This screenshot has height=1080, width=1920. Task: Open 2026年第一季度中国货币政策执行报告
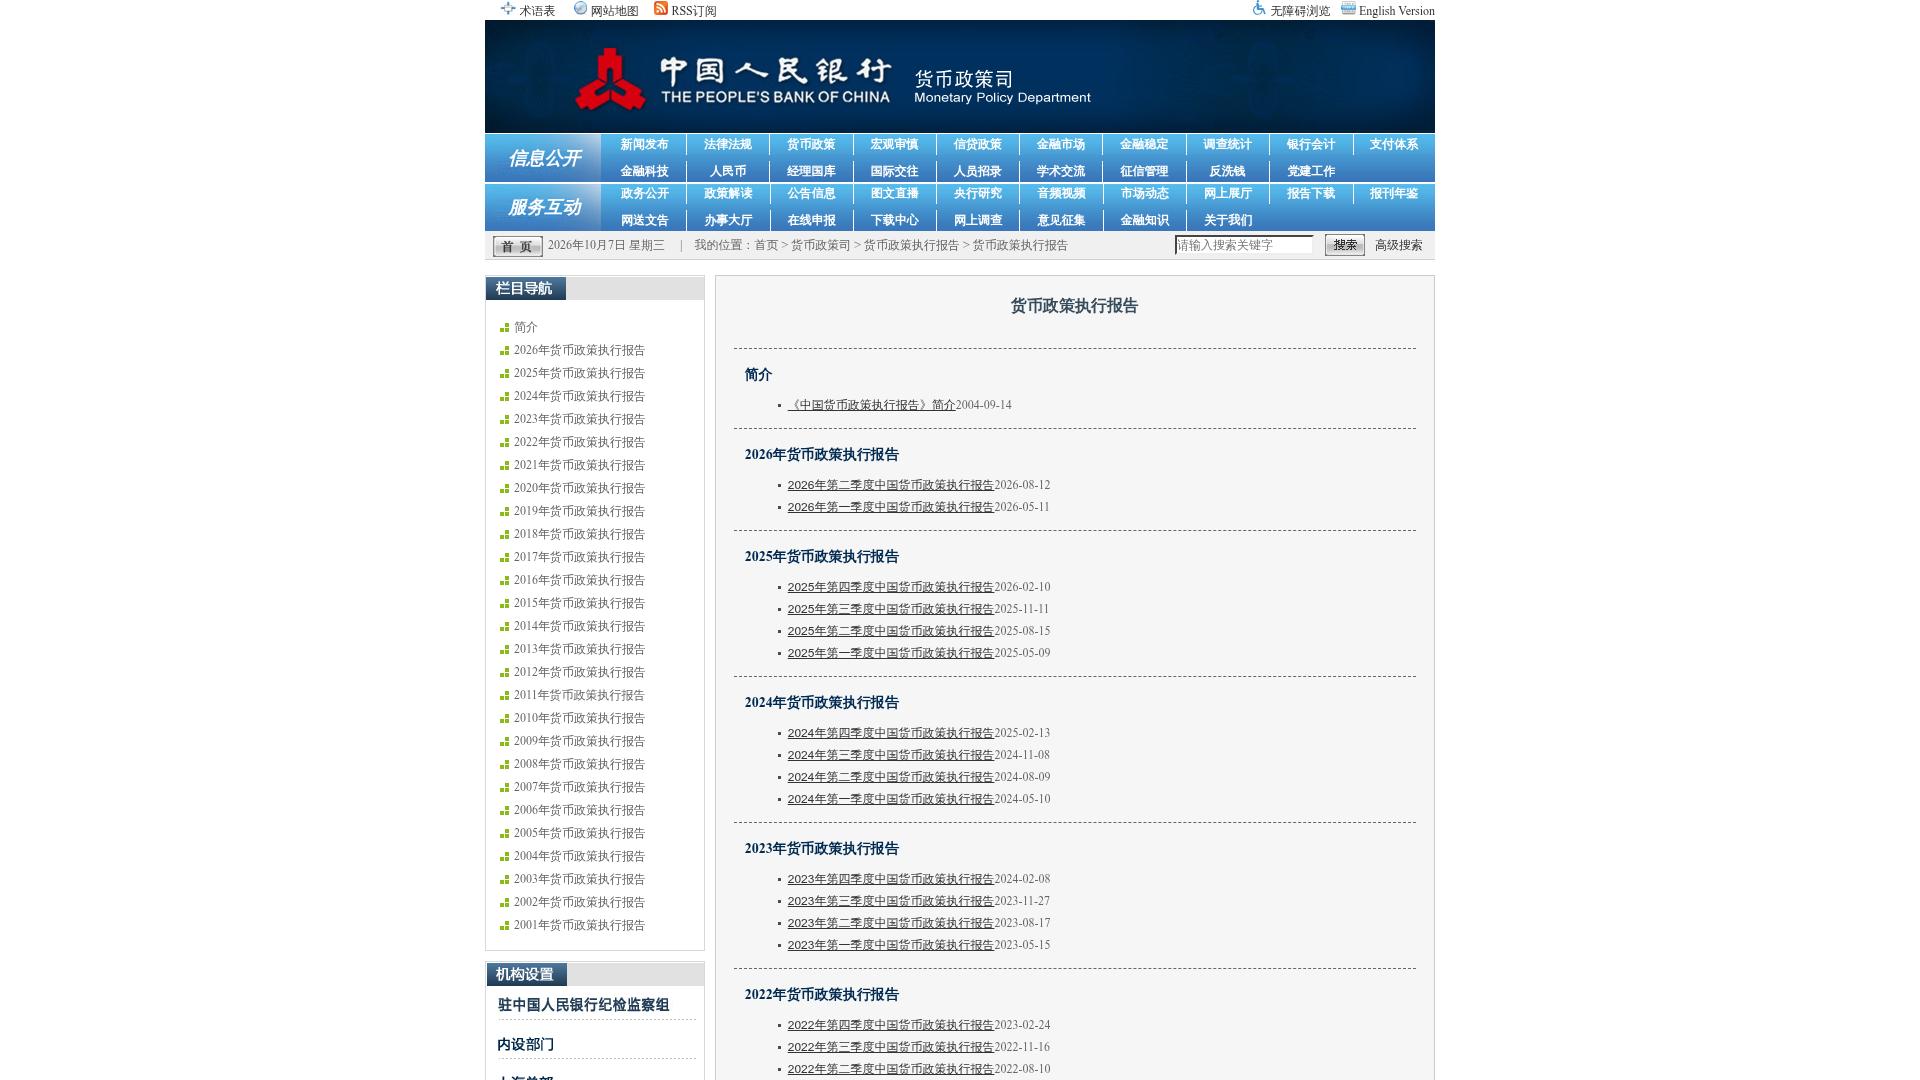[890, 508]
